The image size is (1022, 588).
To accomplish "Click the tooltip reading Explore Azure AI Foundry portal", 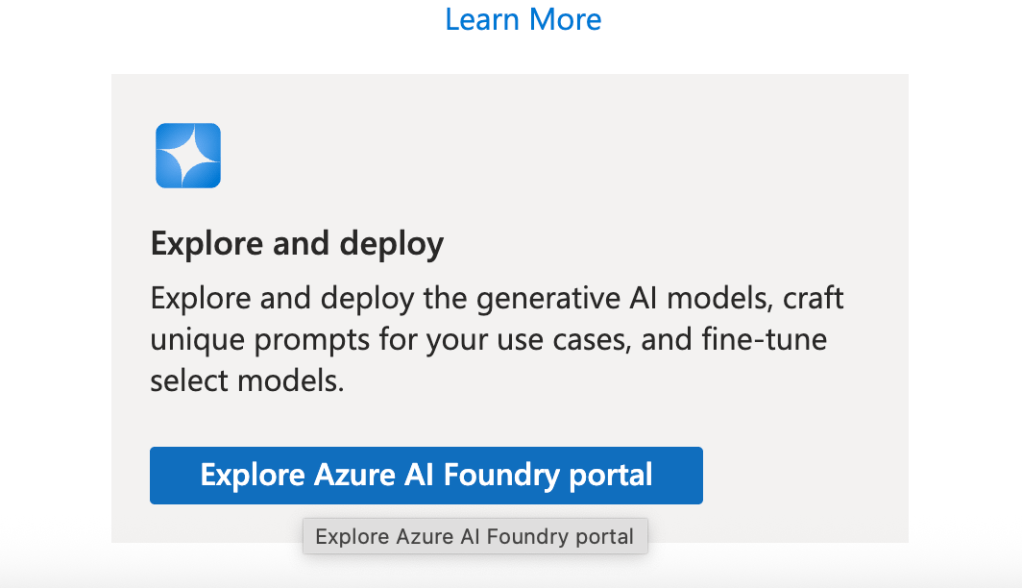I will coord(475,537).
